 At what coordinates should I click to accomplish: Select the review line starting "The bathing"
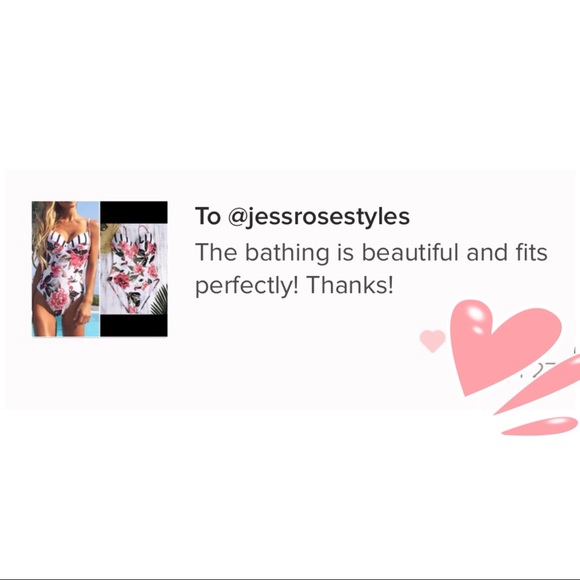coord(371,253)
